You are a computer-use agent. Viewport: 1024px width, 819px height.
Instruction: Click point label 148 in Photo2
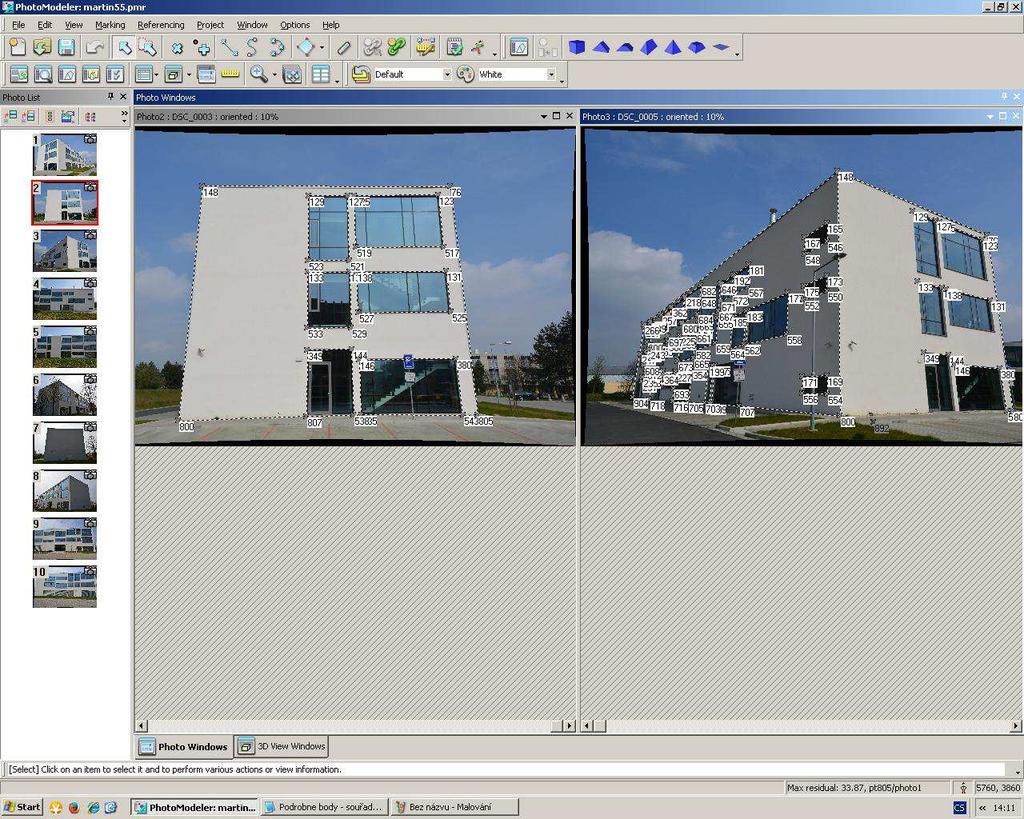tap(210, 192)
